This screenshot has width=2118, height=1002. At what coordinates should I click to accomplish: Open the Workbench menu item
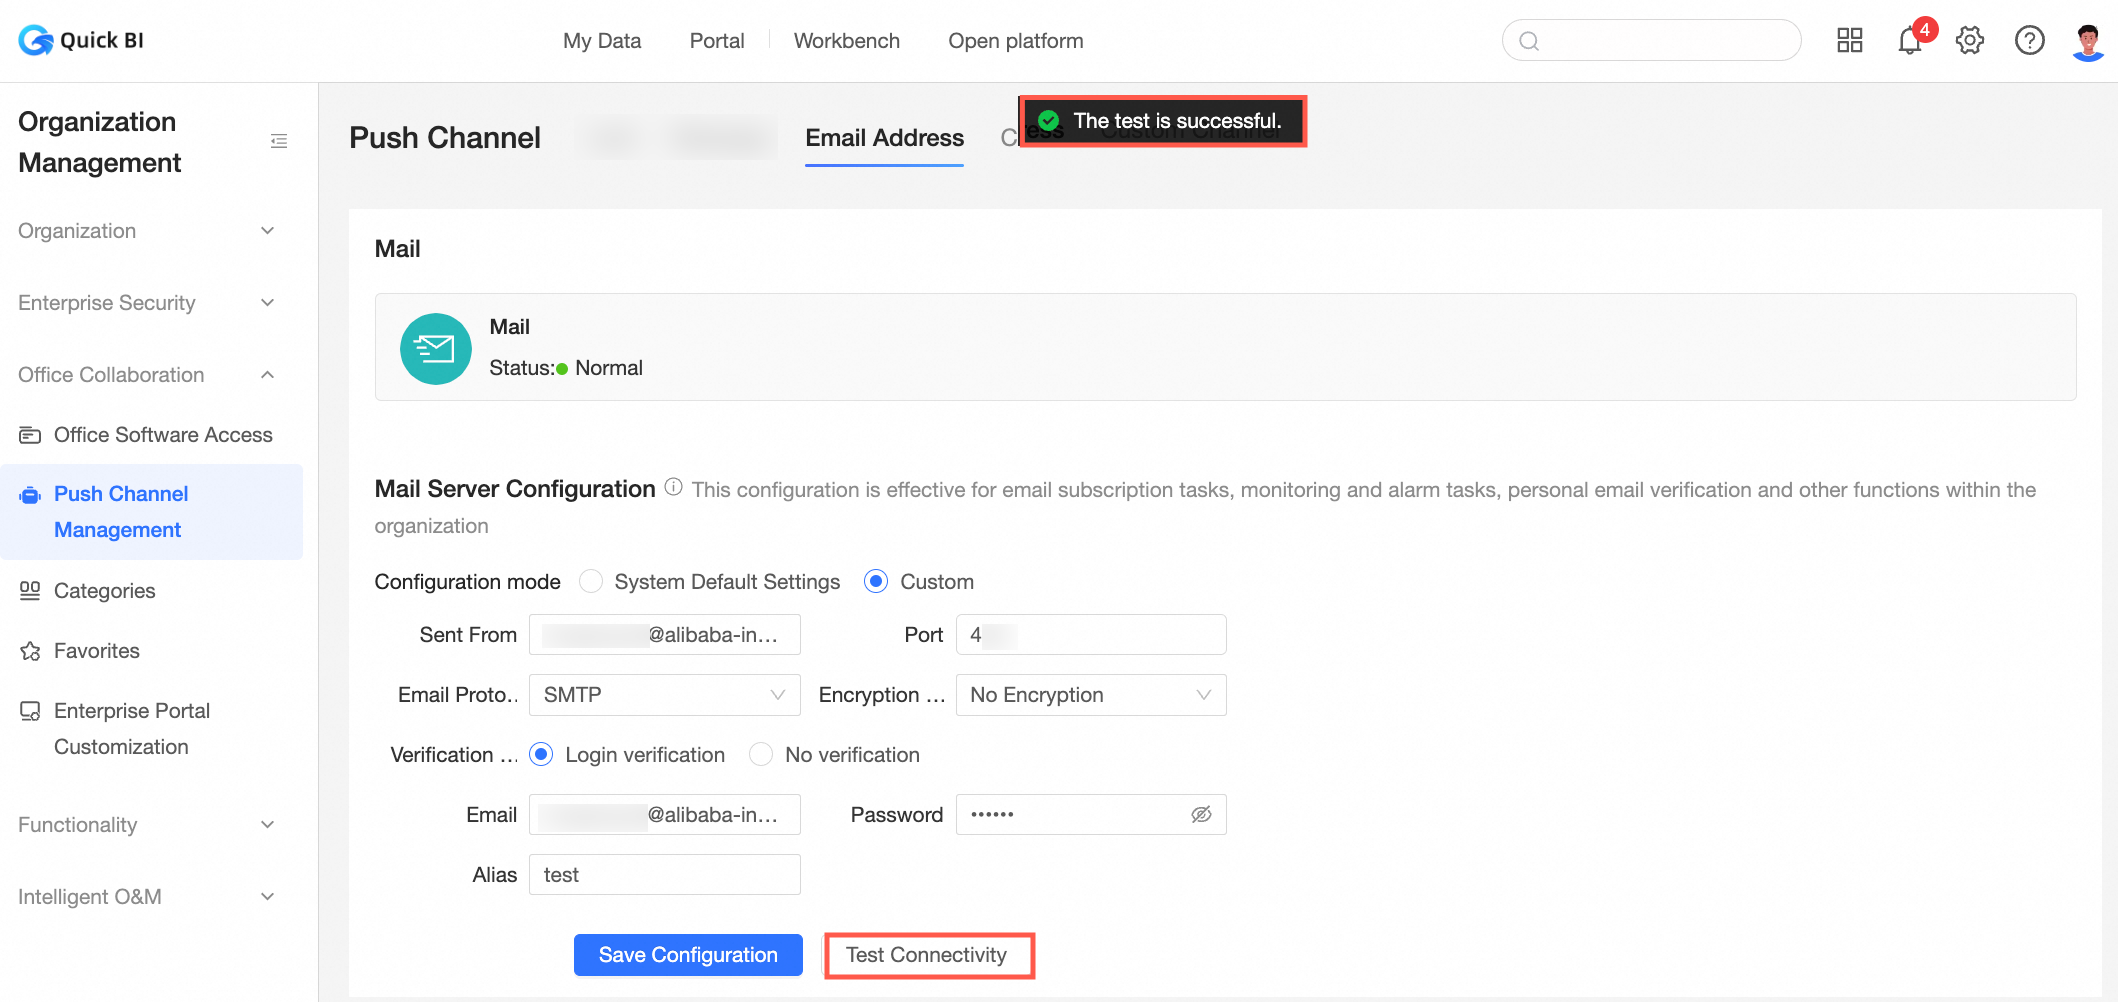(846, 41)
